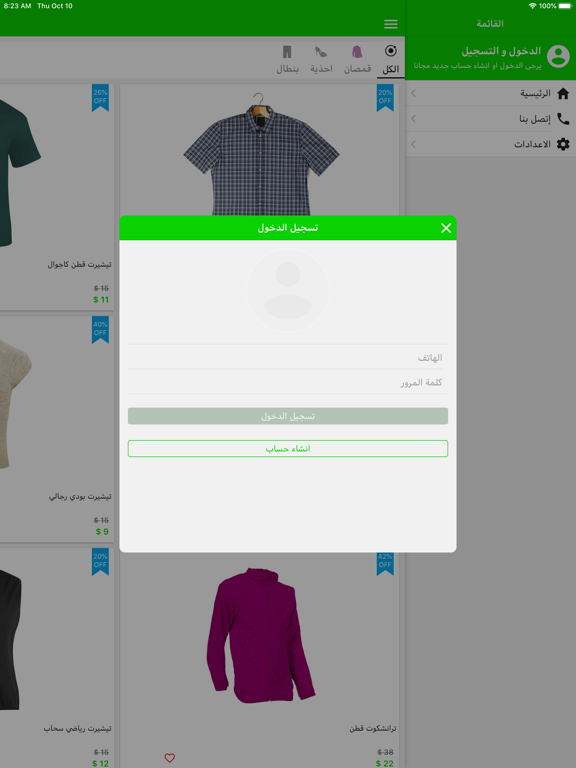Click the phone icon beside إتصل بنا
The width and height of the screenshot is (576, 768).
pyautogui.click(x=563, y=119)
